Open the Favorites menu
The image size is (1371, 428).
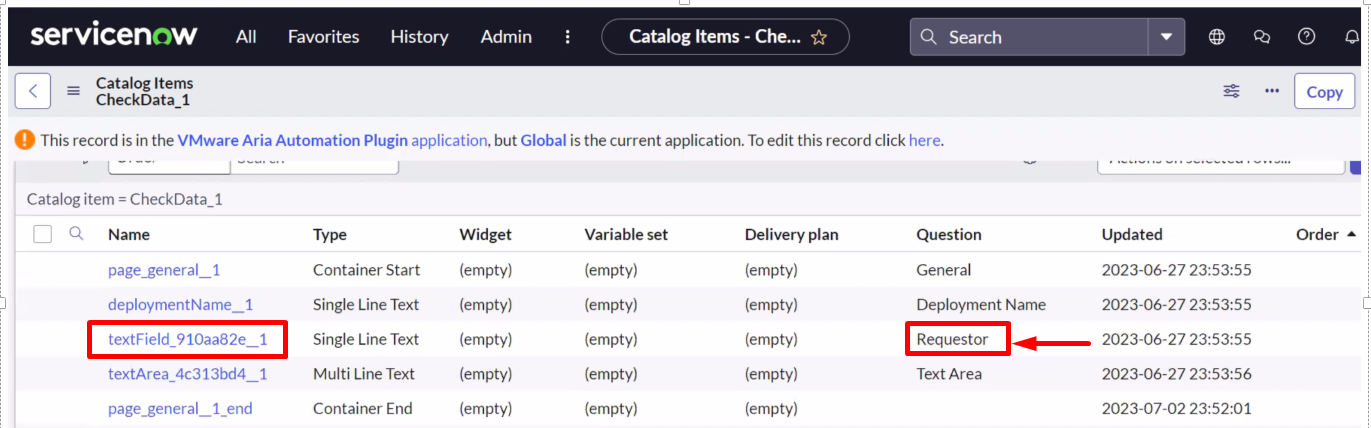[323, 37]
